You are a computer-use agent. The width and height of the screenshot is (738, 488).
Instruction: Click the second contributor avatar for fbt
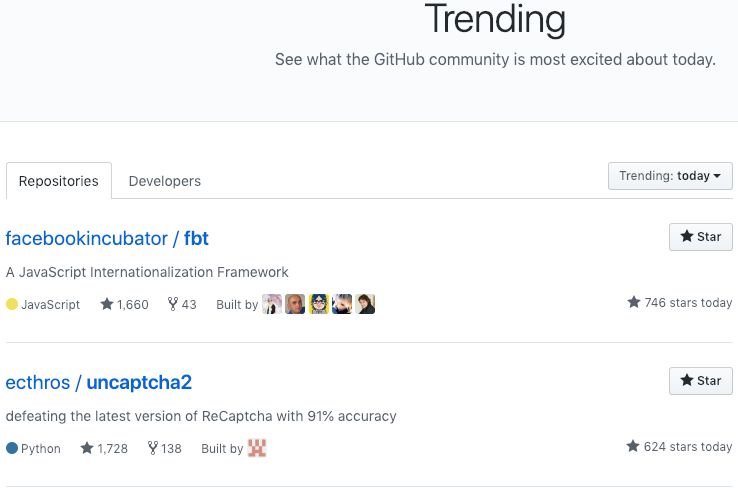pyautogui.click(x=295, y=304)
